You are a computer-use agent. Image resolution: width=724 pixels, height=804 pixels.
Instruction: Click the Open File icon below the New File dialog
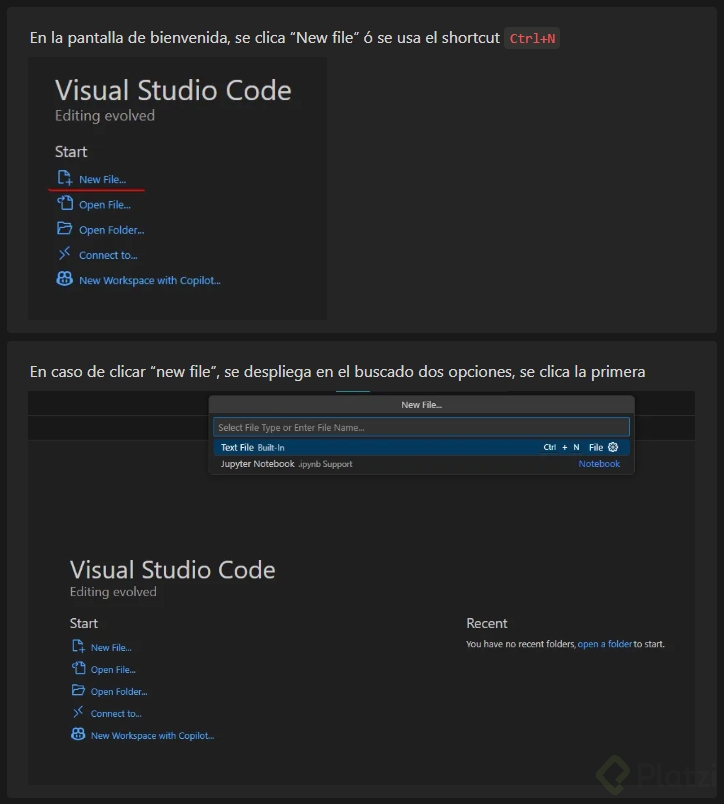pyautogui.click(x=78, y=669)
